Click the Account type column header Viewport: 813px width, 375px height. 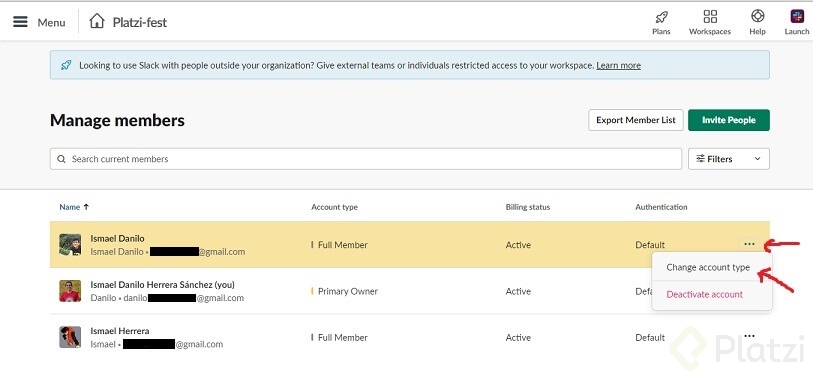334,207
